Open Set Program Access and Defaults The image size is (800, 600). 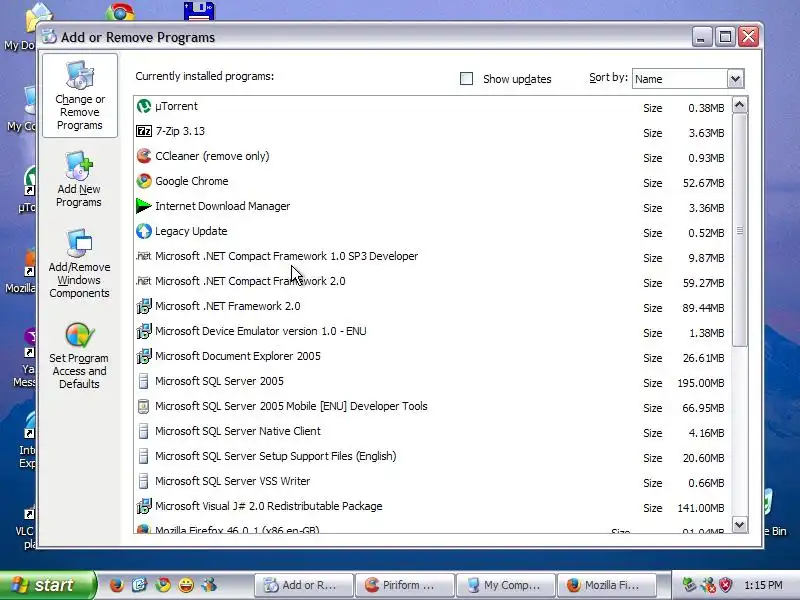(79, 356)
